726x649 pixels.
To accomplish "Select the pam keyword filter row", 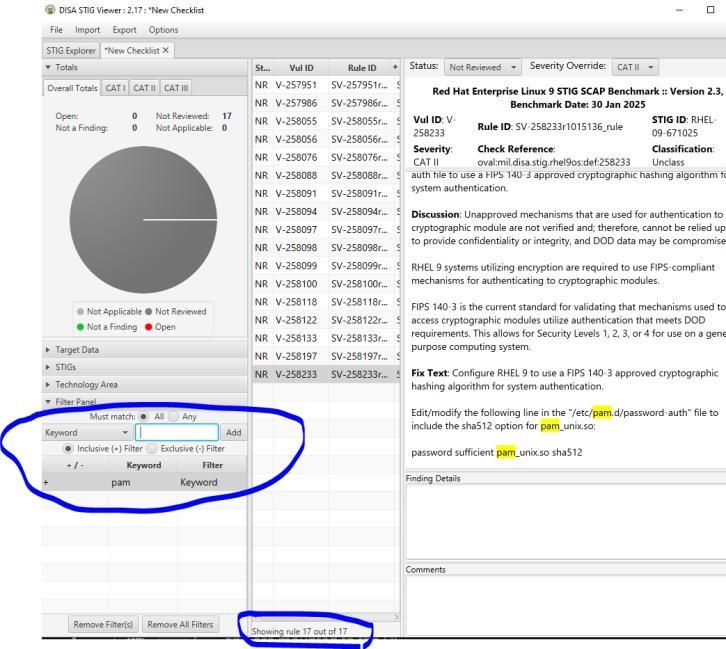I will pyautogui.click(x=144, y=482).
